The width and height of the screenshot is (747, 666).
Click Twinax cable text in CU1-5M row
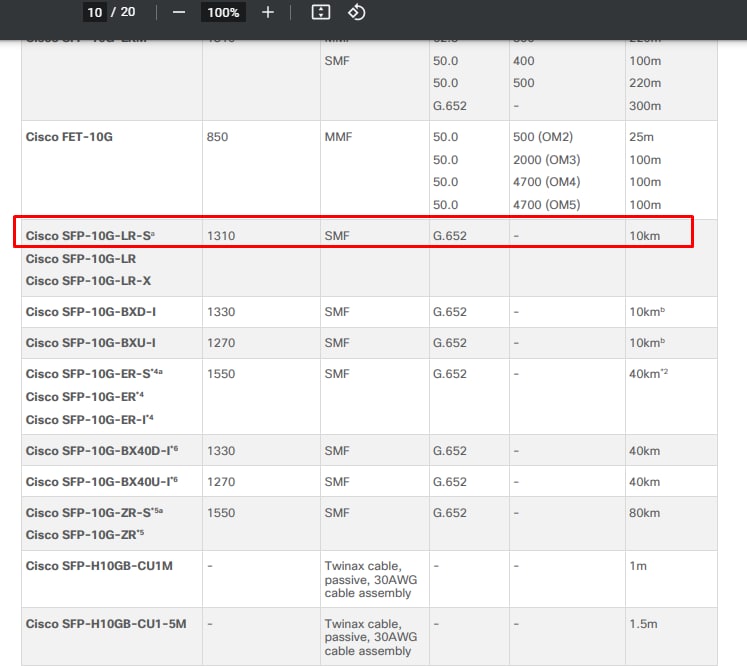tap(371, 637)
